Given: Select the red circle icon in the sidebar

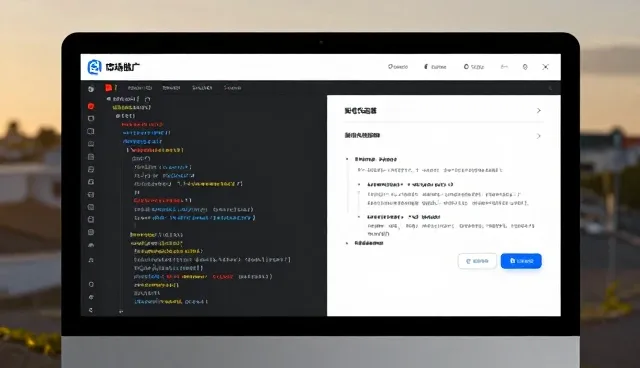Looking at the screenshot, I should (91, 106).
